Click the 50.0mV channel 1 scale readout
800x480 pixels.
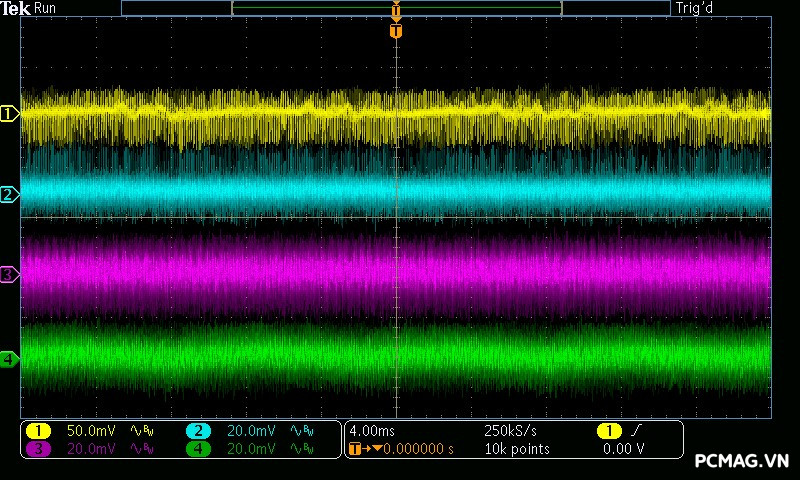coord(91,430)
